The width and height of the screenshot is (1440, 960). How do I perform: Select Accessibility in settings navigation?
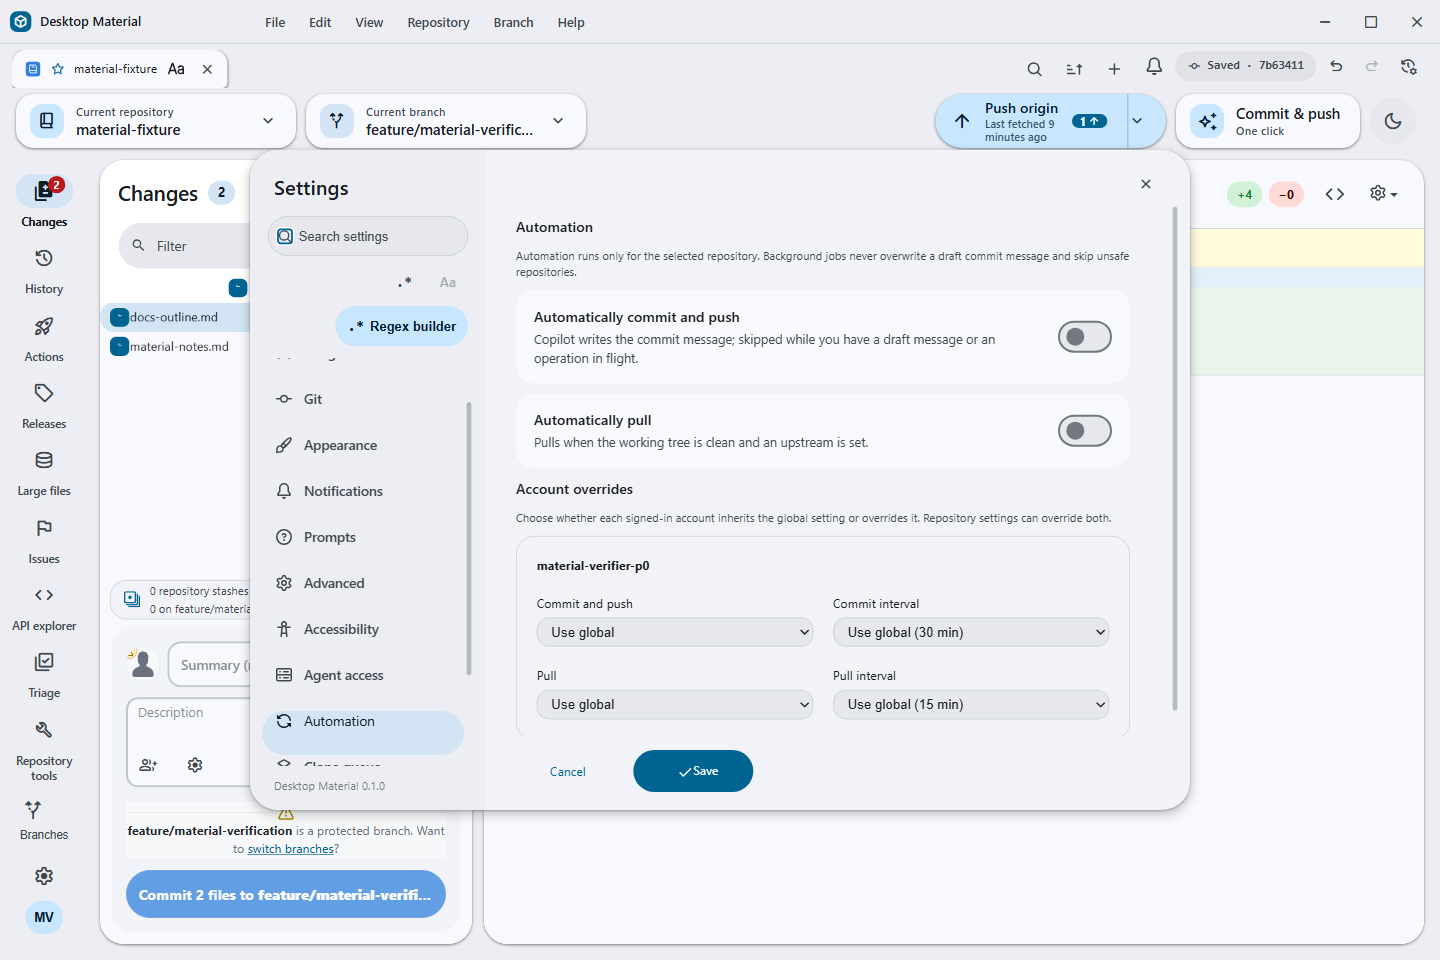(363, 629)
